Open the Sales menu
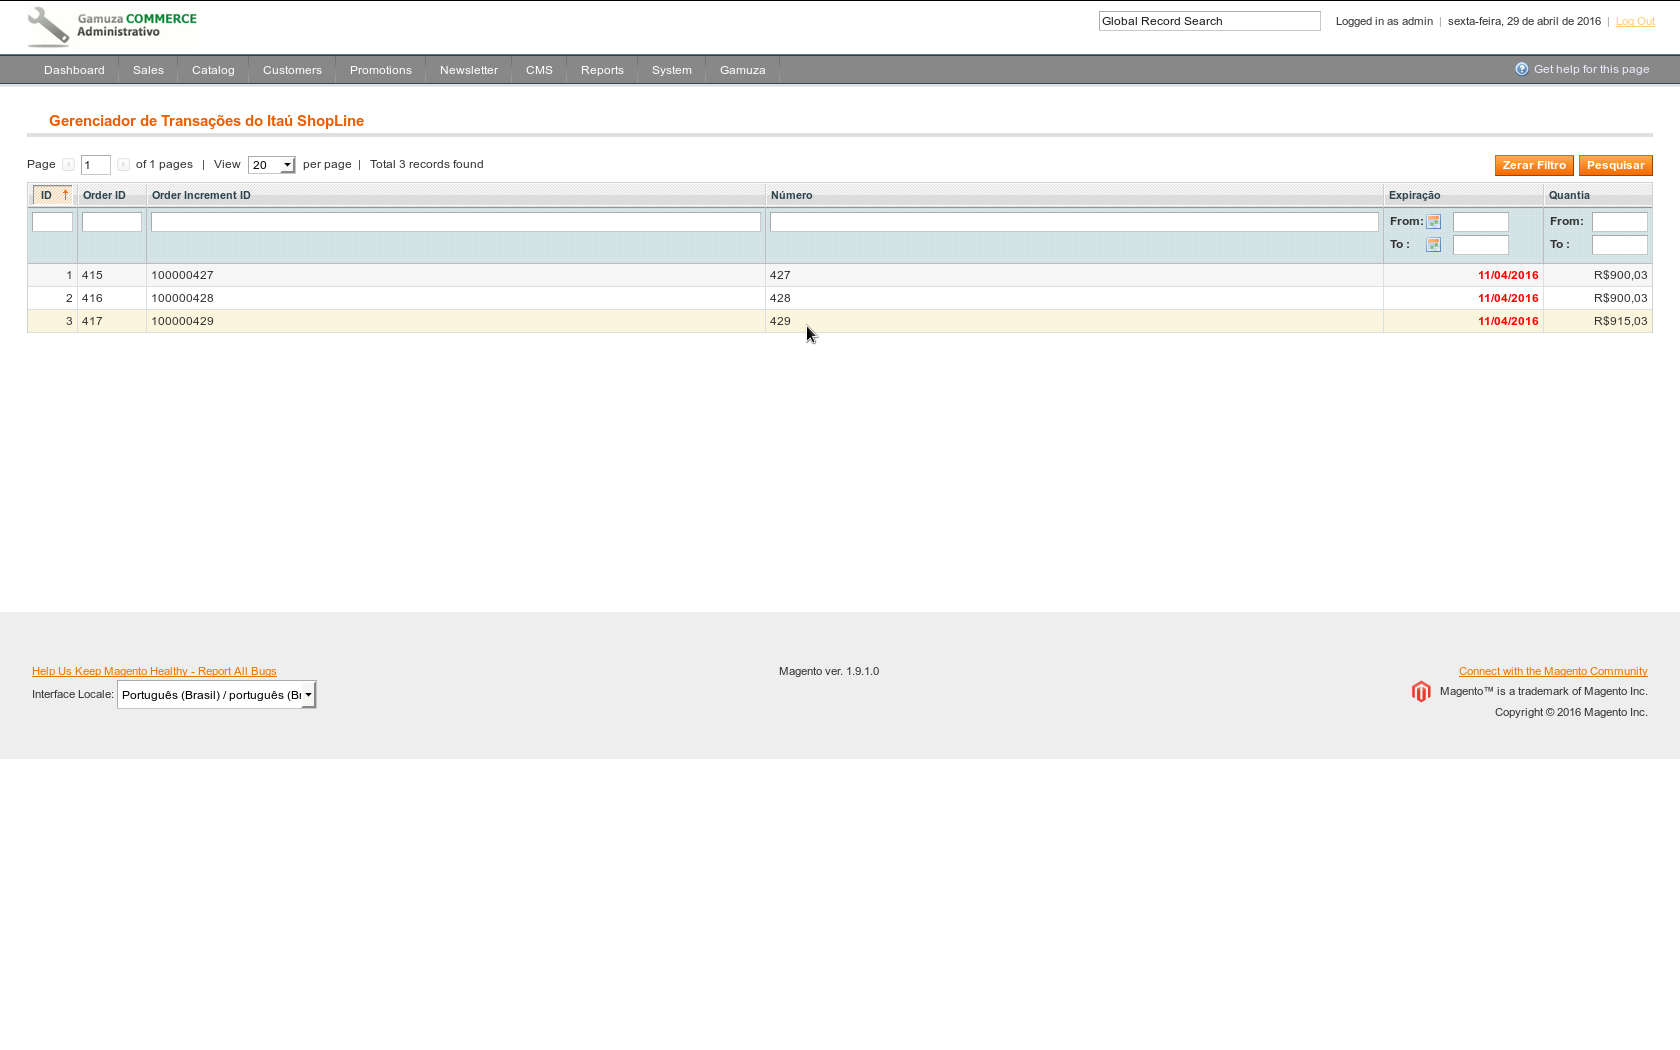Screen dimensions: 1680x1050 pyautogui.click(x=148, y=70)
